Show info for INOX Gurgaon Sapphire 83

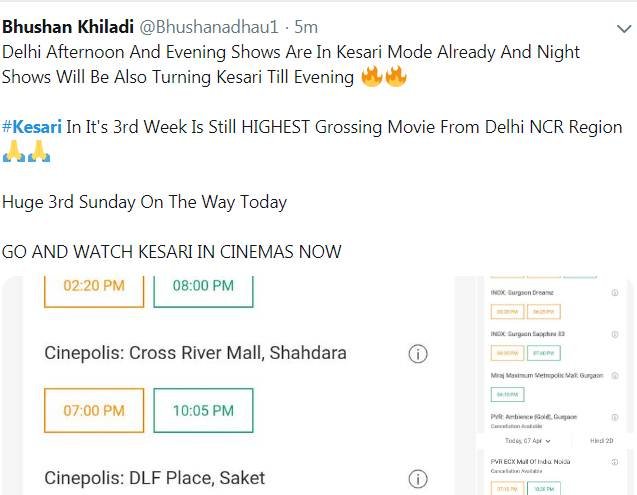(x=614, y=333)
